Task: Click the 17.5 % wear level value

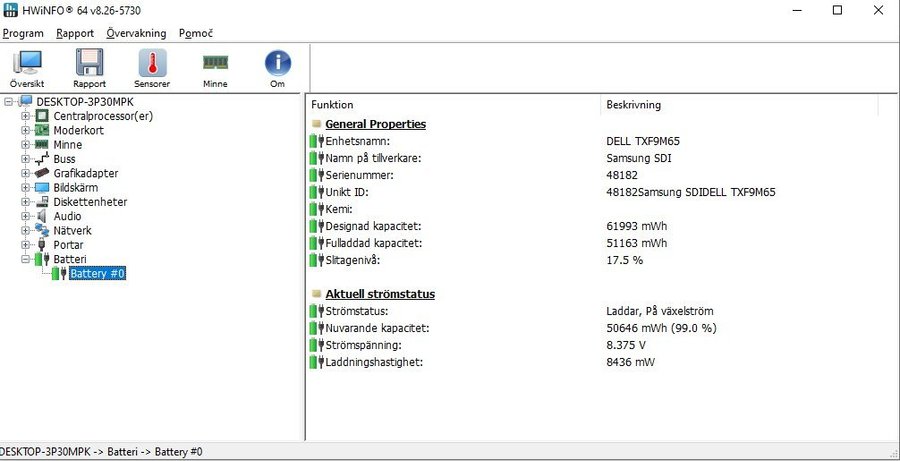Action: pyautogui.click(x=624, y=260)
